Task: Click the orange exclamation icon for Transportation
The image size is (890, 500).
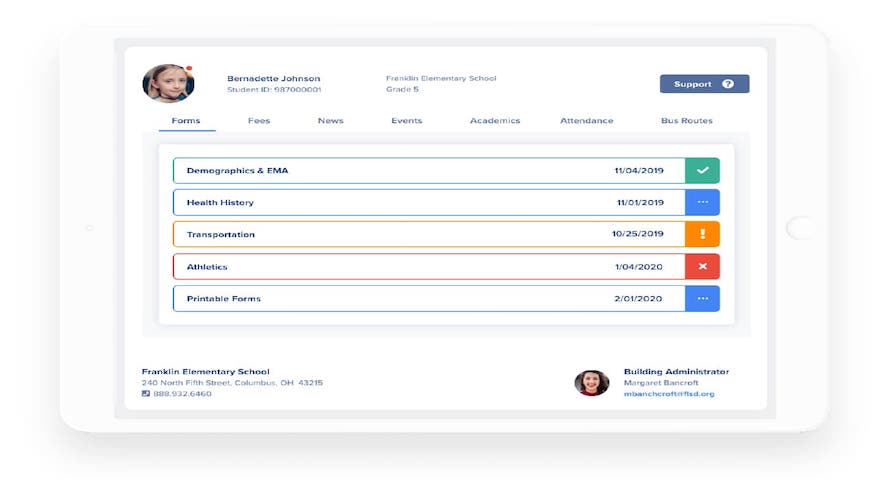Action: point(702,234)
